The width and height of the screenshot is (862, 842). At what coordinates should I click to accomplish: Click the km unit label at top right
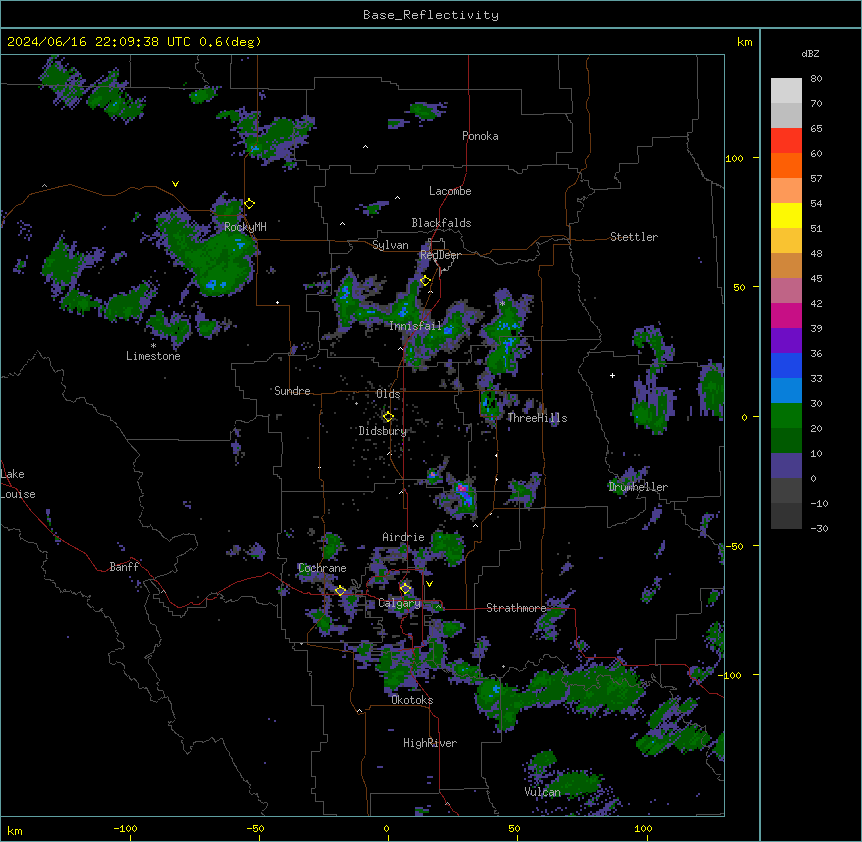point(744,42)
